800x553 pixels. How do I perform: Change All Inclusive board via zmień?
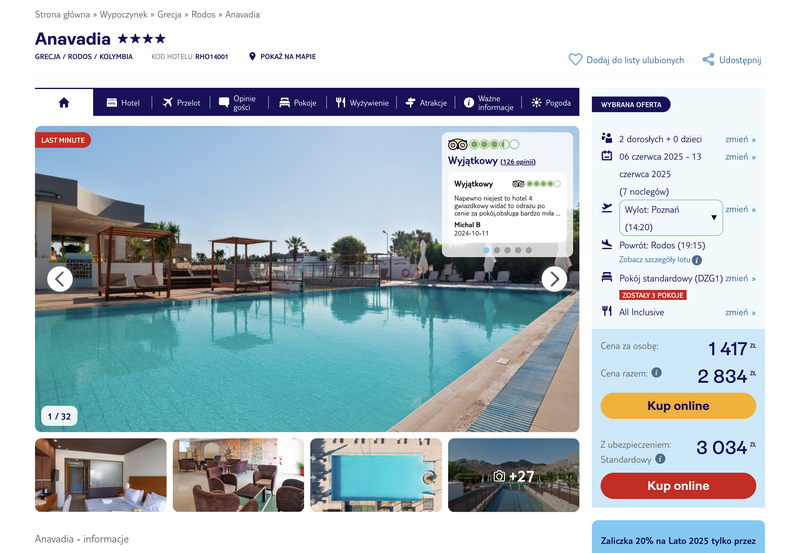click(740, 312)
